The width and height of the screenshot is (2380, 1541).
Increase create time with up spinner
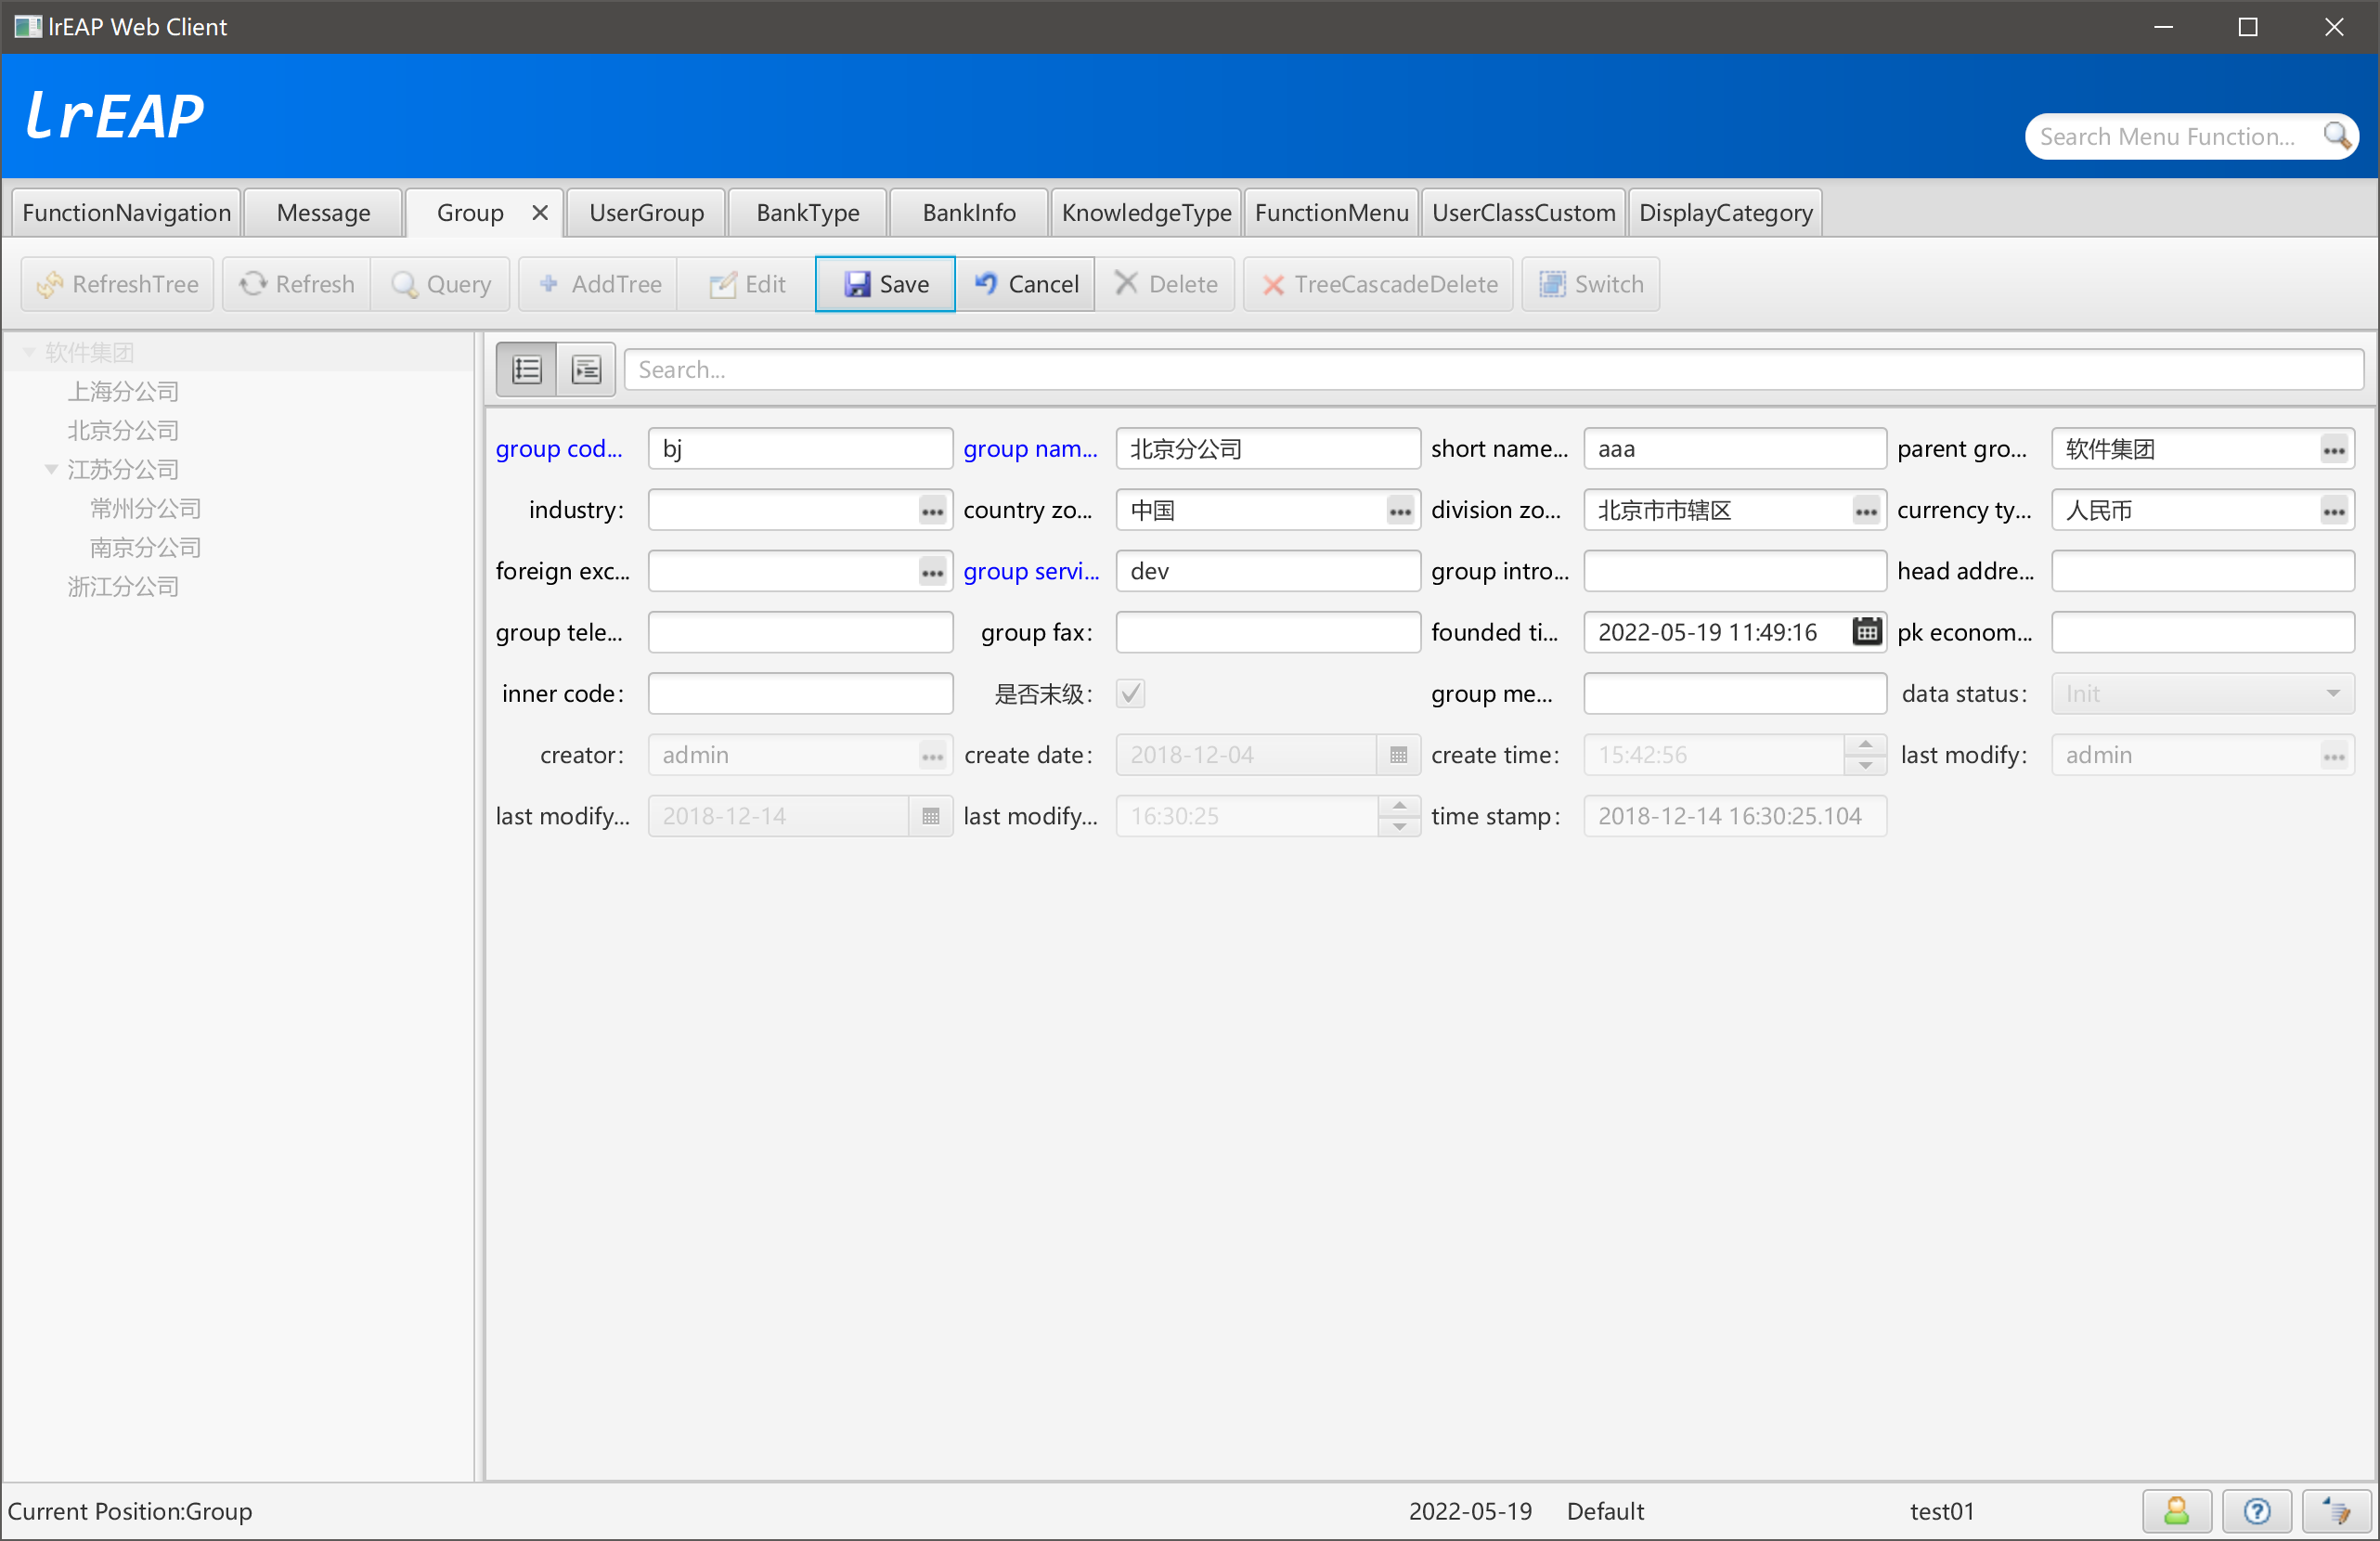[x=1865, y=745]
